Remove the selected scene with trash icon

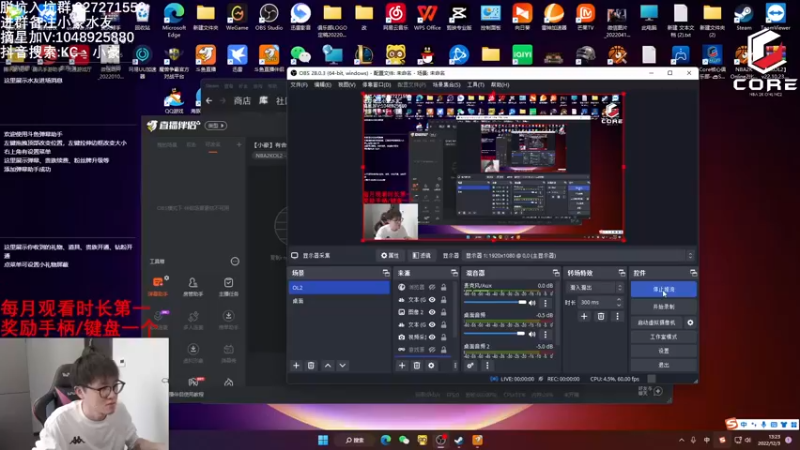[x=311, y=365]
